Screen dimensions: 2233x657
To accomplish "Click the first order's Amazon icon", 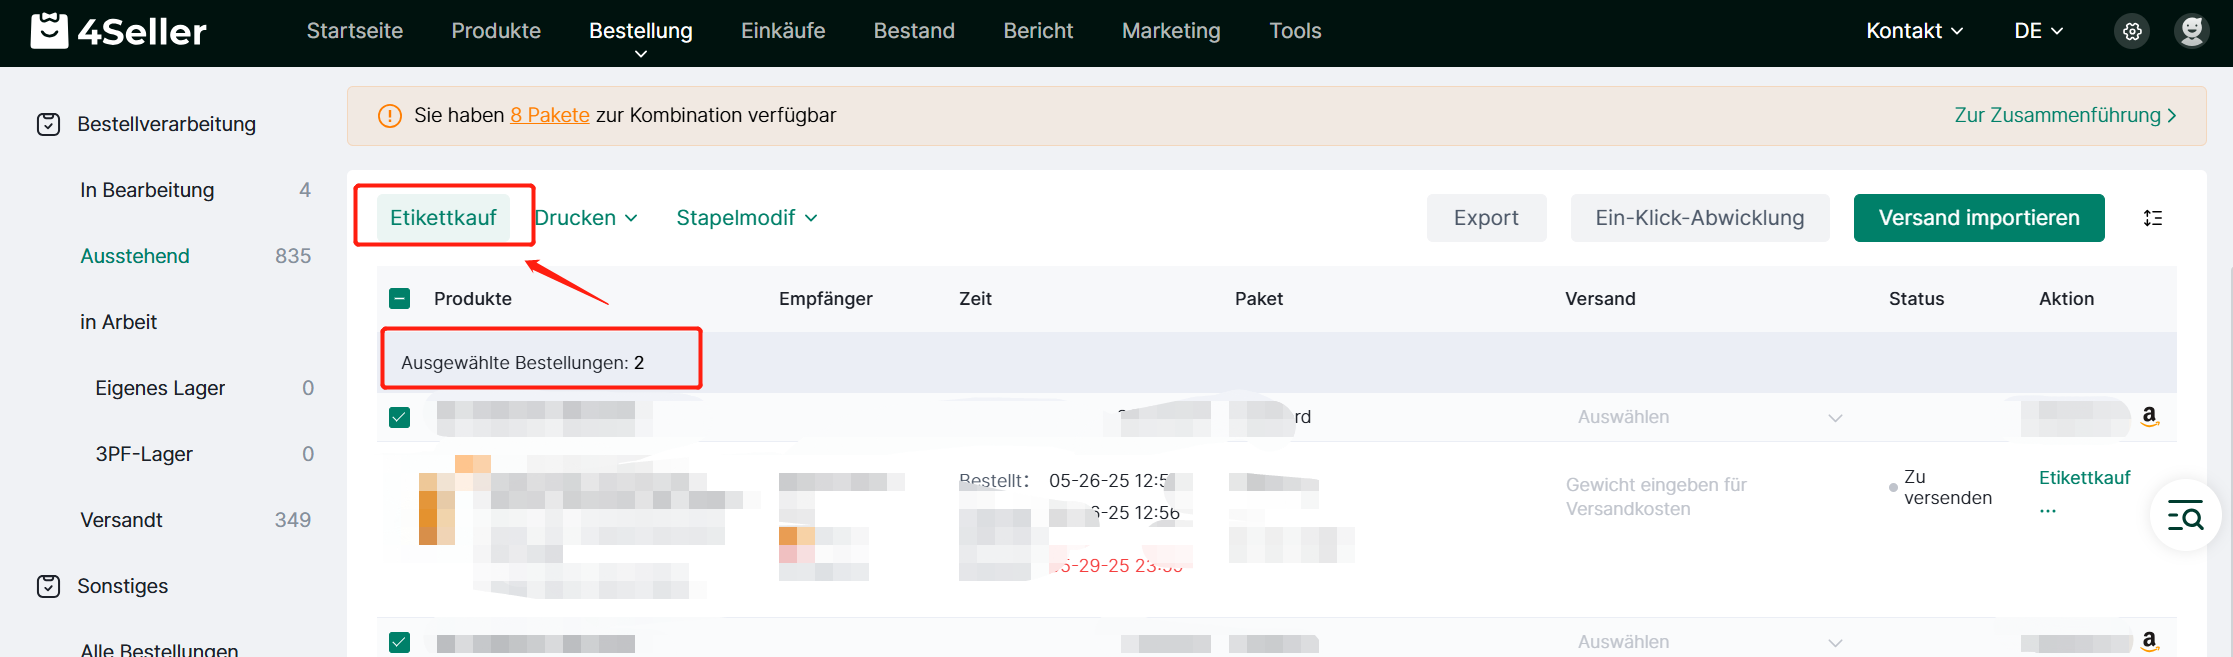I will [2149, 416].
